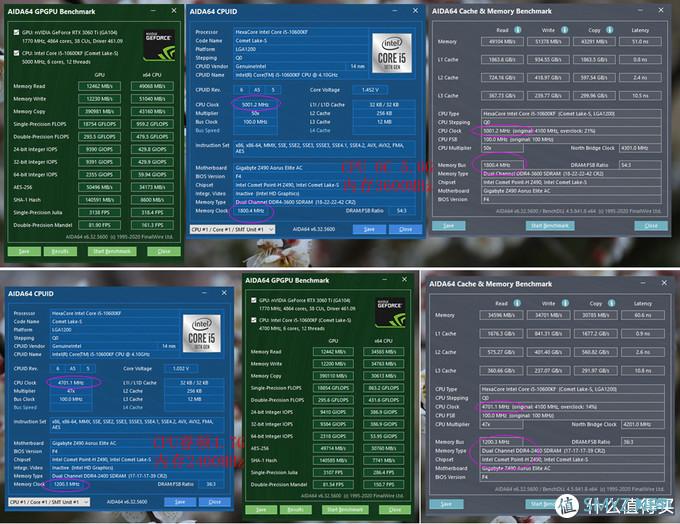Click Intel Core i5 badge in 4701.1 MHz CPUID window

pyautogui.click(x=202, y=333)
